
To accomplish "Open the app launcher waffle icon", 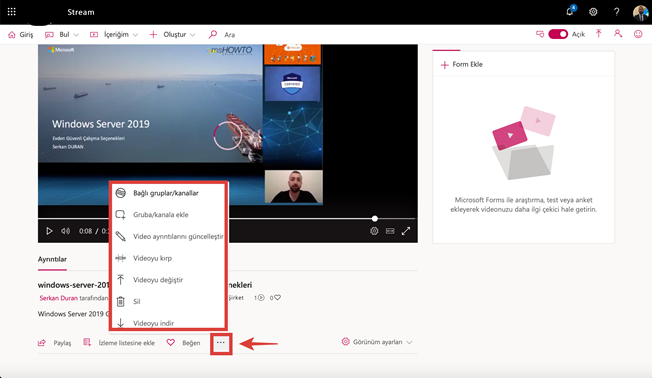I will (12, 12).
